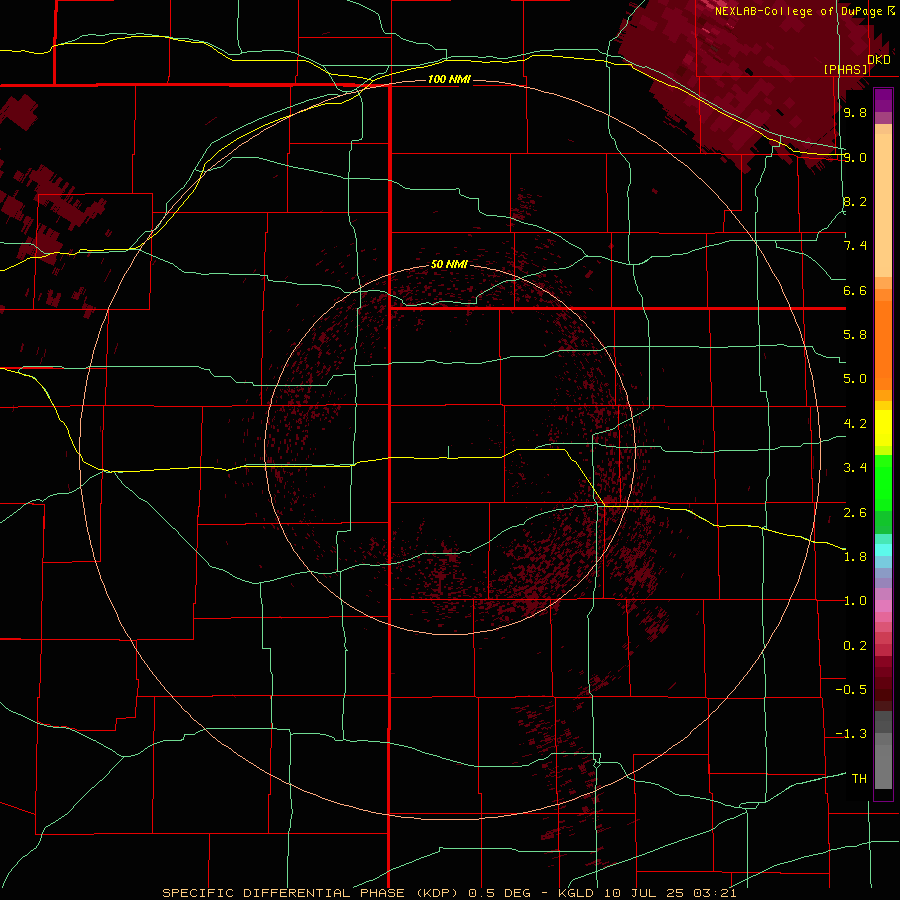Click the purple swatch atop the color bar
Viewport: 900px width, 900px height.
pos(883,100)
